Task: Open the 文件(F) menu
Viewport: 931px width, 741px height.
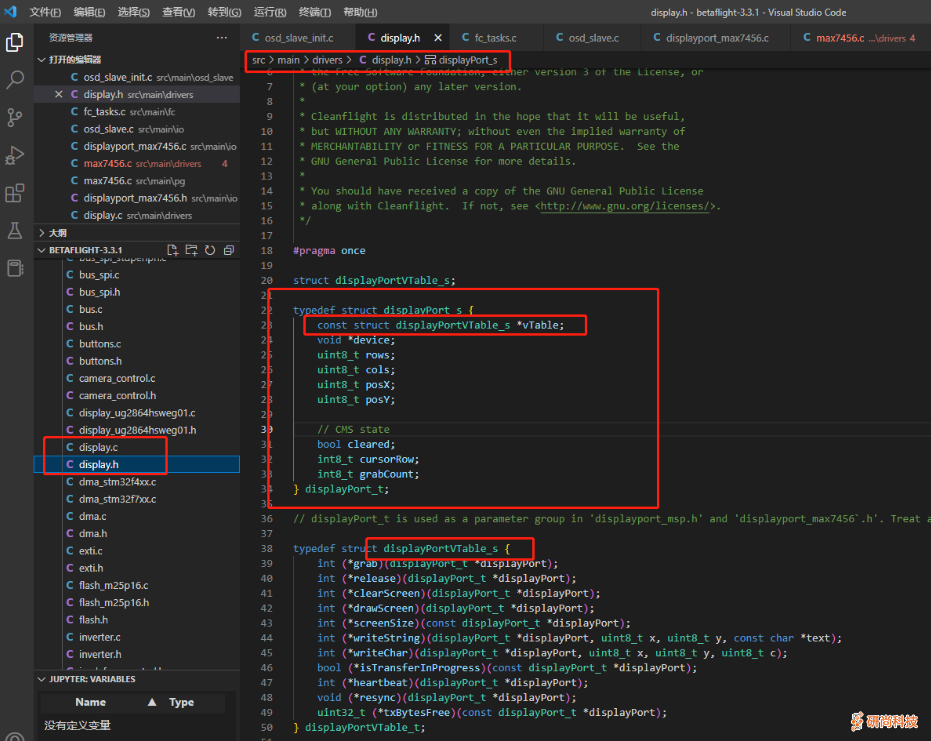Action: pyautogui.click(x=45, y=12)
